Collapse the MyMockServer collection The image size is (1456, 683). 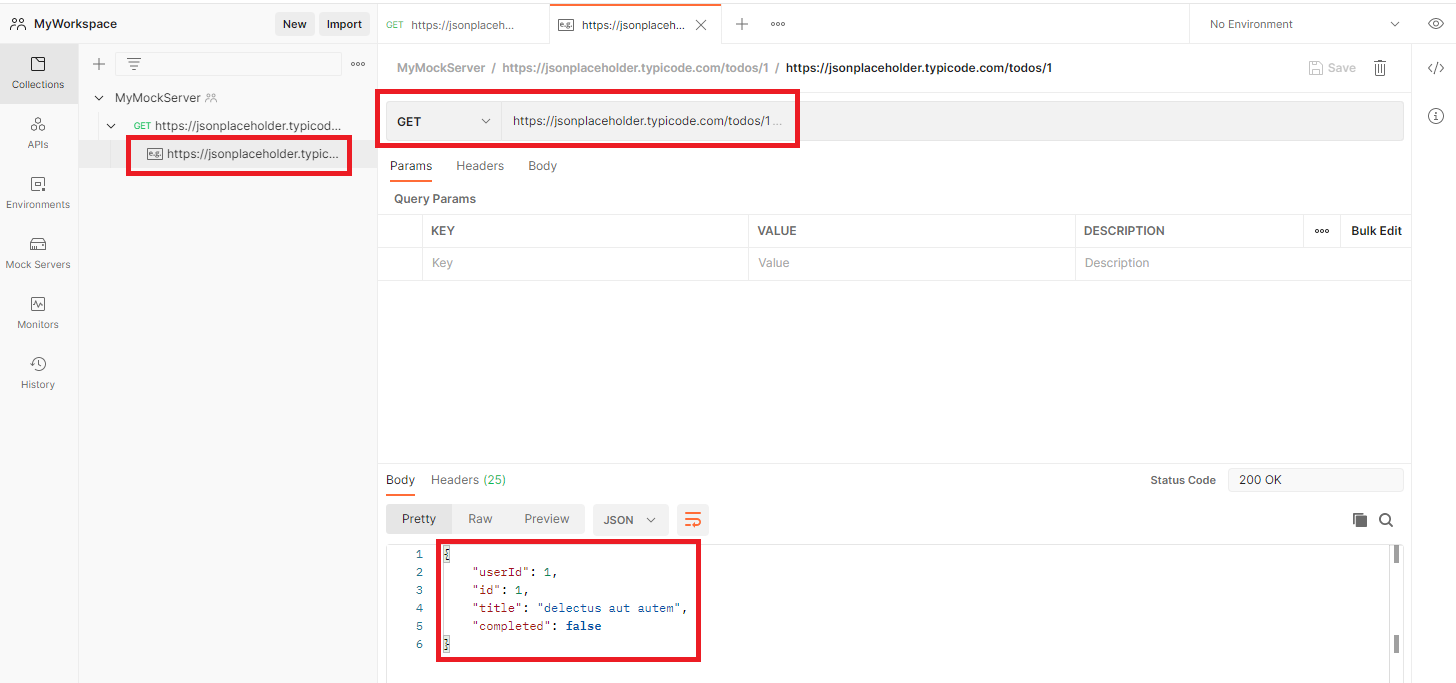(99, 98)
